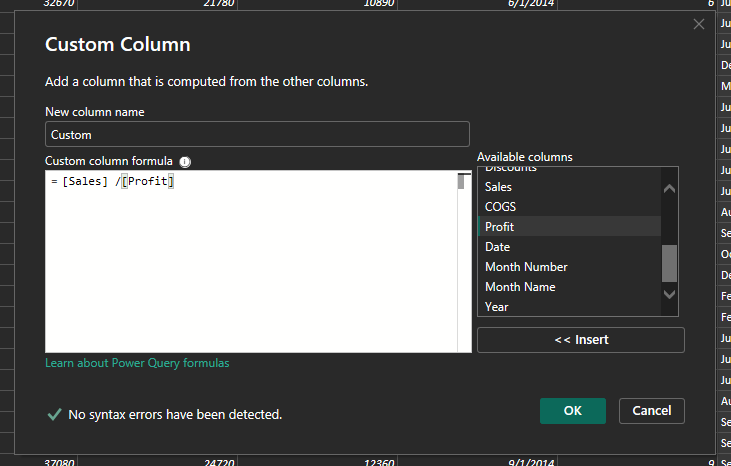Select Date in Available columns
731x466 pixels.
point(569,247)
